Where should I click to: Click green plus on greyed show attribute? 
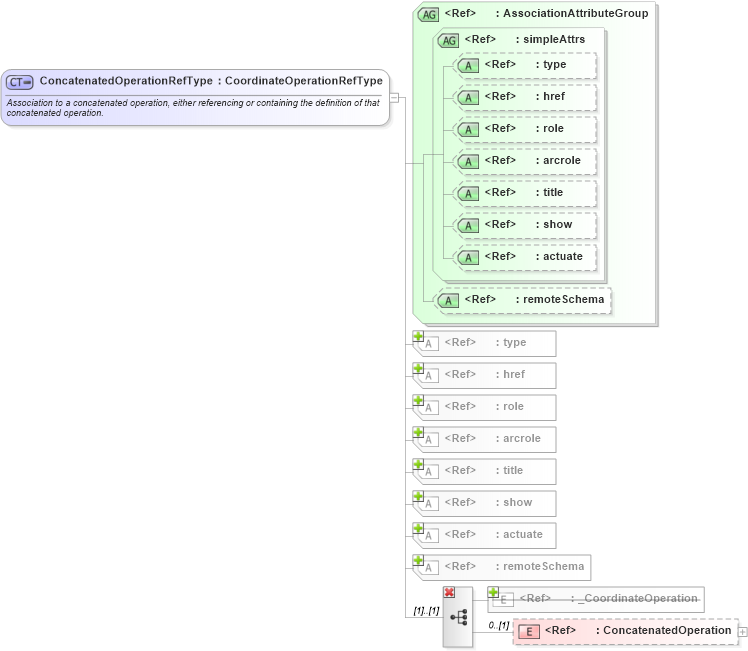[418, 496]
